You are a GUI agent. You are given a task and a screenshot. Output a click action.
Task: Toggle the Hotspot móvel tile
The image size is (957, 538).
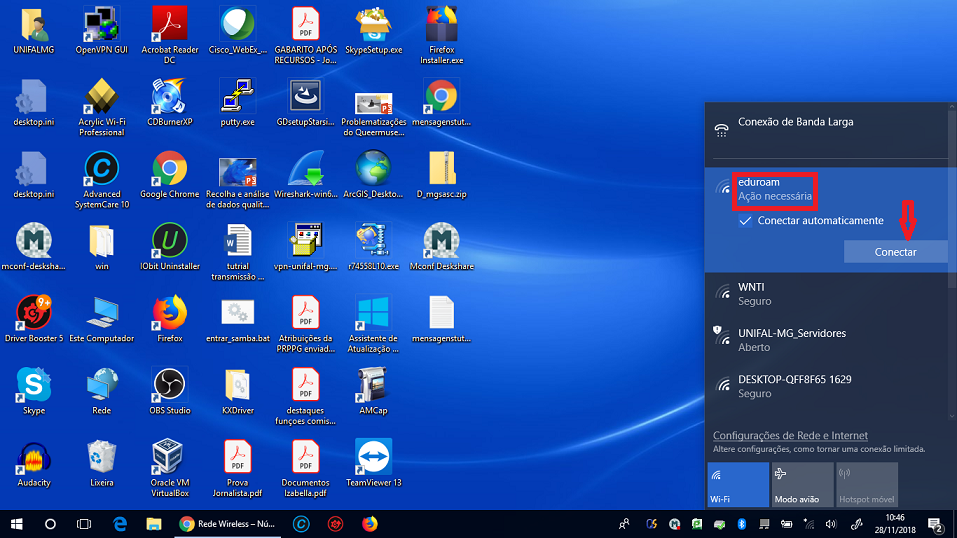pyautogui.click(x=867, y=484)
